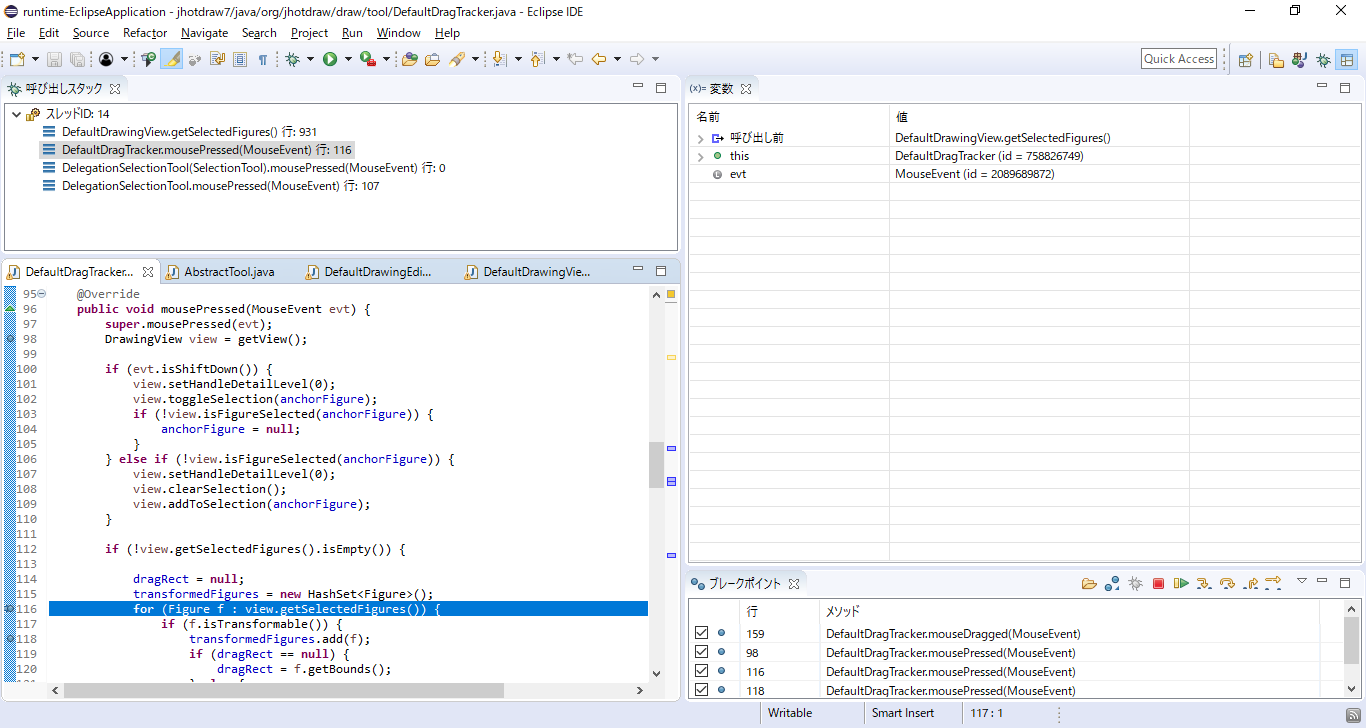The image size is (1366, 728).
Task: Open breakpoint panel view menu triangle
Action: [1302, 581]
